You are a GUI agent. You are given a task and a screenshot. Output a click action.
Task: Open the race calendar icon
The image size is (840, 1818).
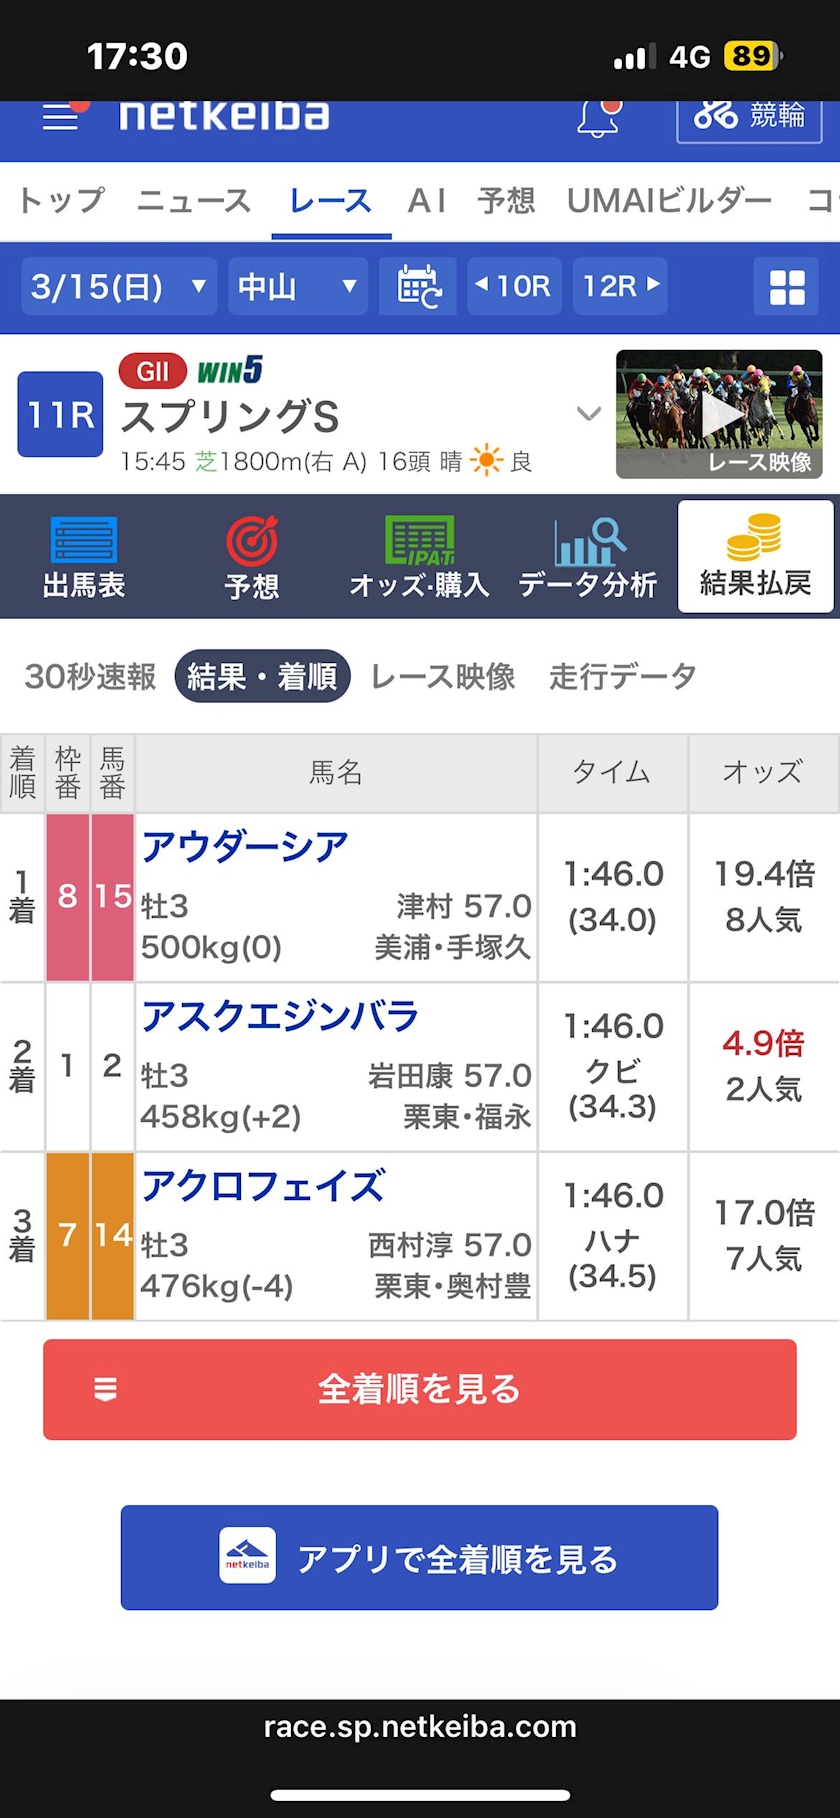[419, 287]
